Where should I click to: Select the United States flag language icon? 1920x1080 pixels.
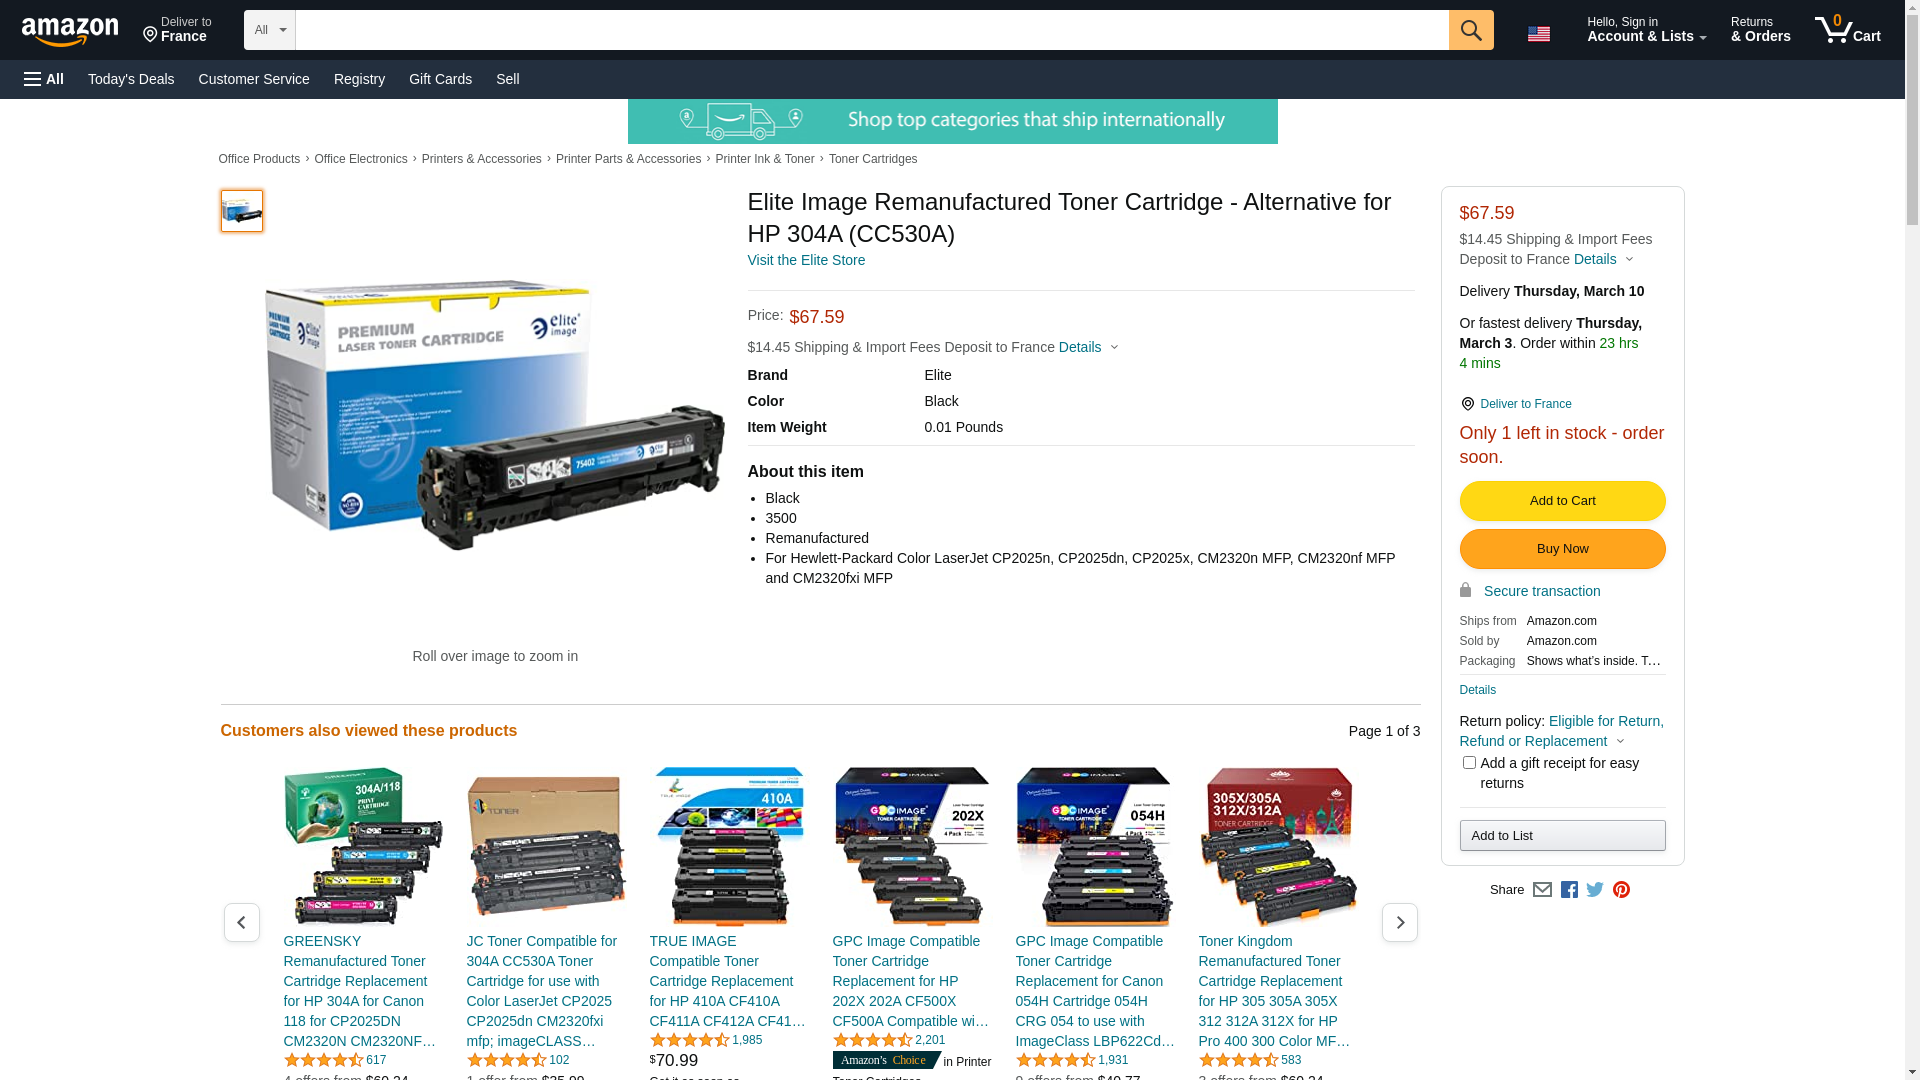coord(1539,34)
